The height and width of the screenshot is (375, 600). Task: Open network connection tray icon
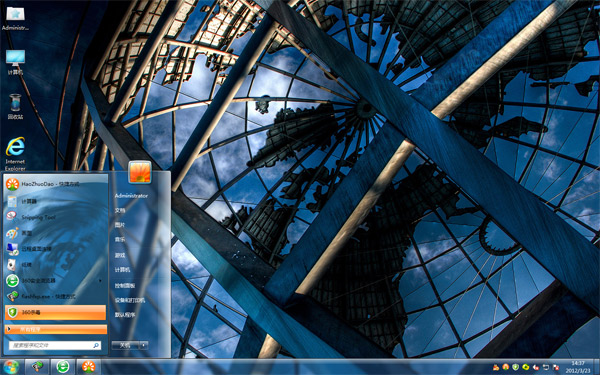click(x=546, y=367)
